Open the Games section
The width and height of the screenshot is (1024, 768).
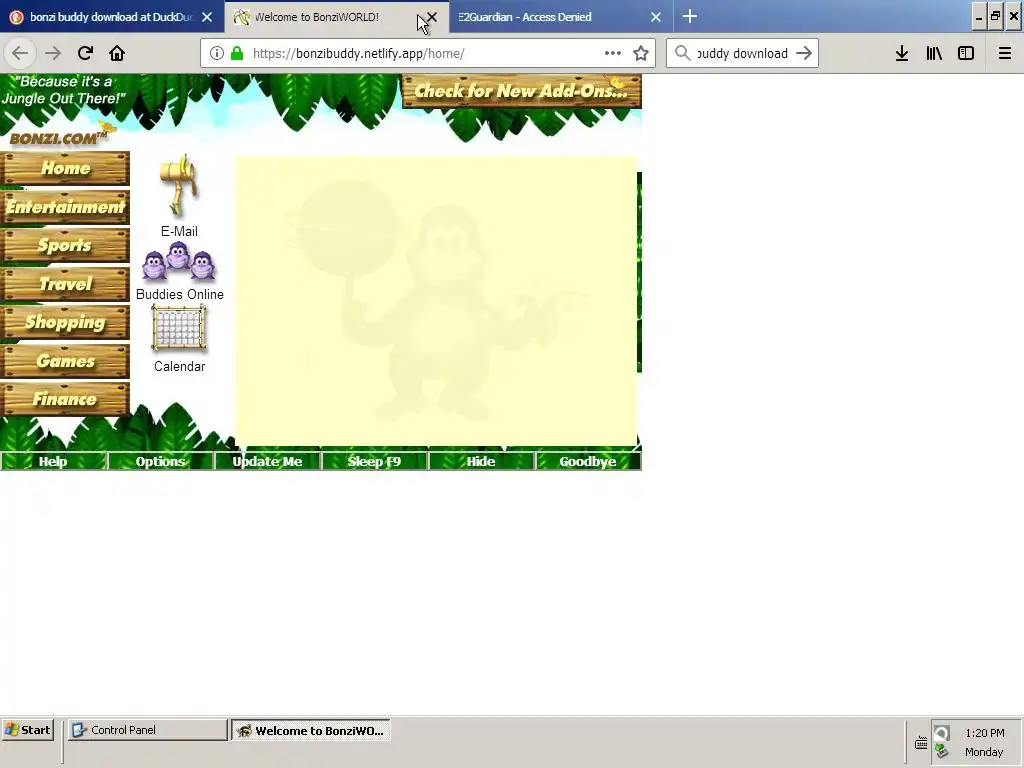(x=65, y=361)
